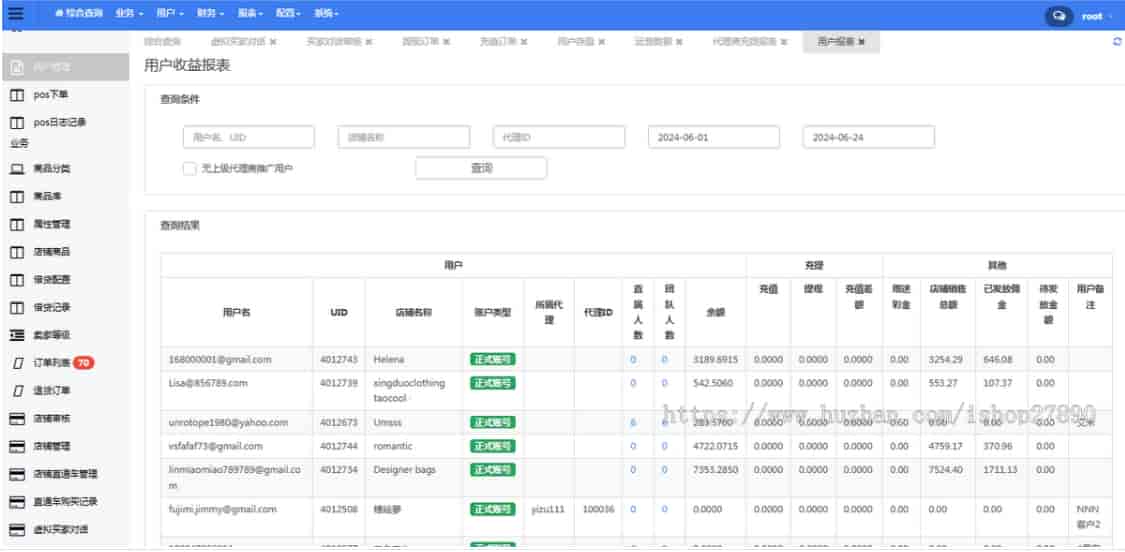Expand the 业务 top menu dropdown
Viewport: 1125px width, 552px height.
(x=130, y=14)
